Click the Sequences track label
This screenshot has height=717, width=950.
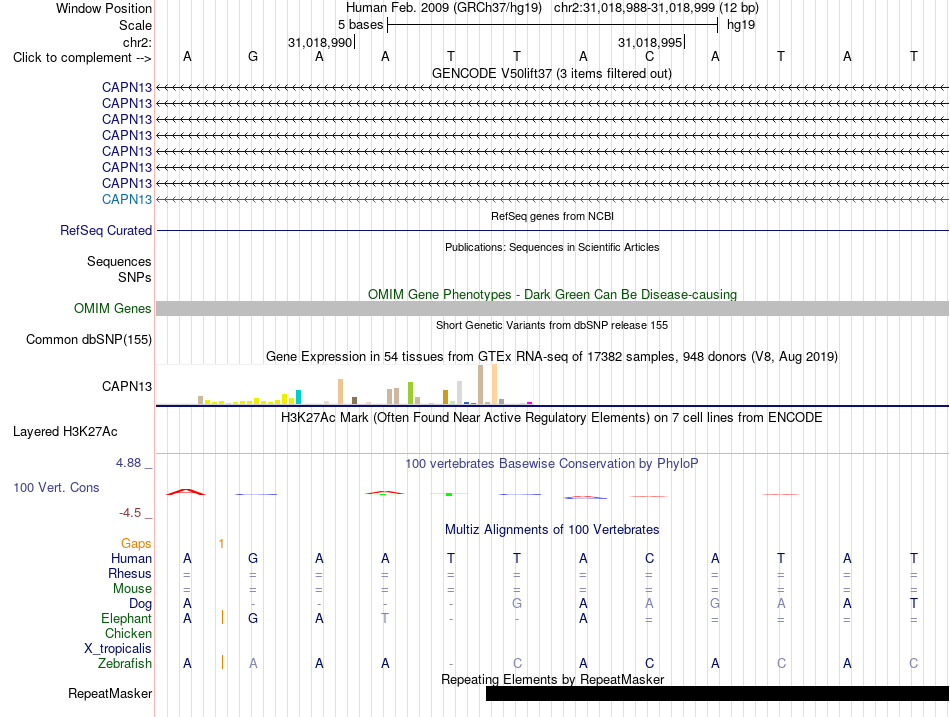point(119,261)
